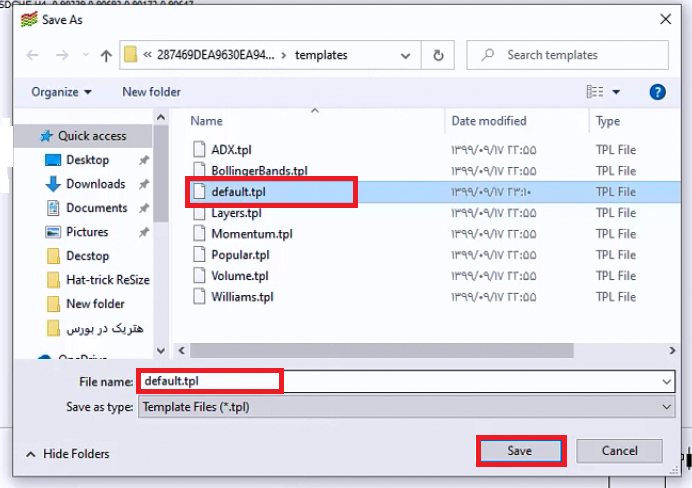Screen dimensions: 692x488
Task: Expand the address bar path dropdown
Action: pyautogui.click(x=405, y=56)
